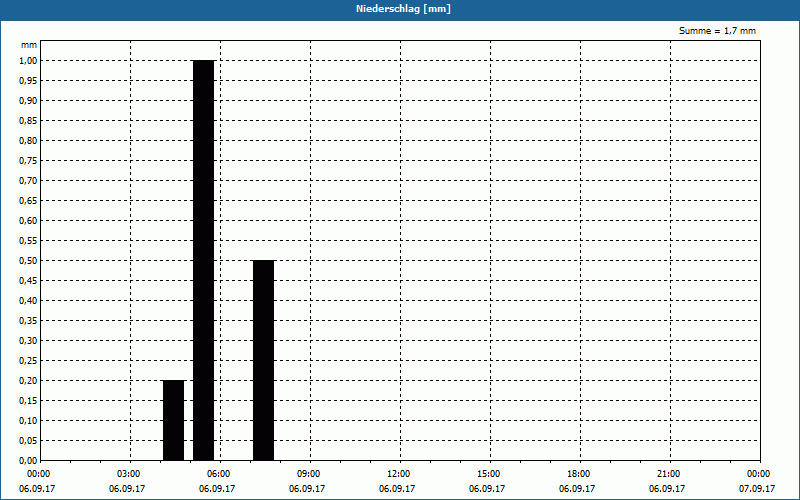Select the 06:00 time label

[x=218, y=474]
